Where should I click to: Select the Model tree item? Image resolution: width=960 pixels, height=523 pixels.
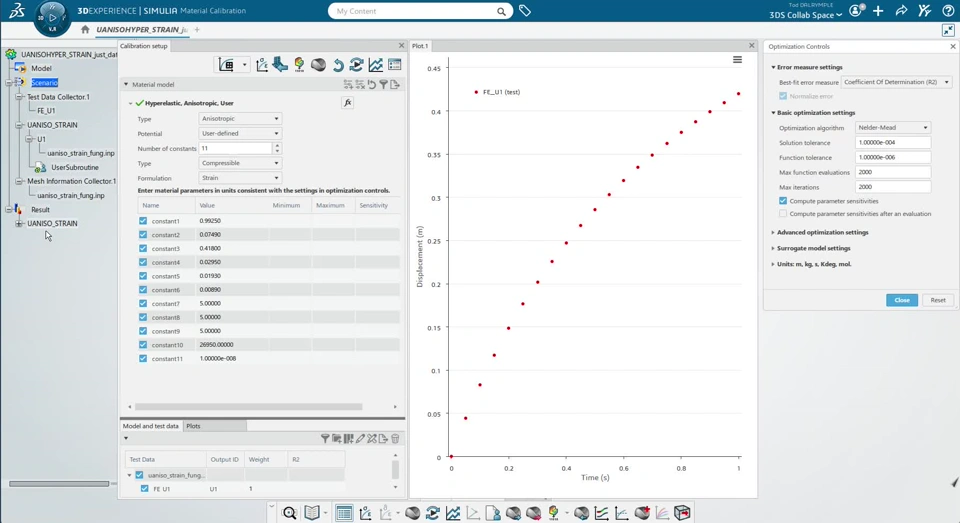(x=41, y=68)
